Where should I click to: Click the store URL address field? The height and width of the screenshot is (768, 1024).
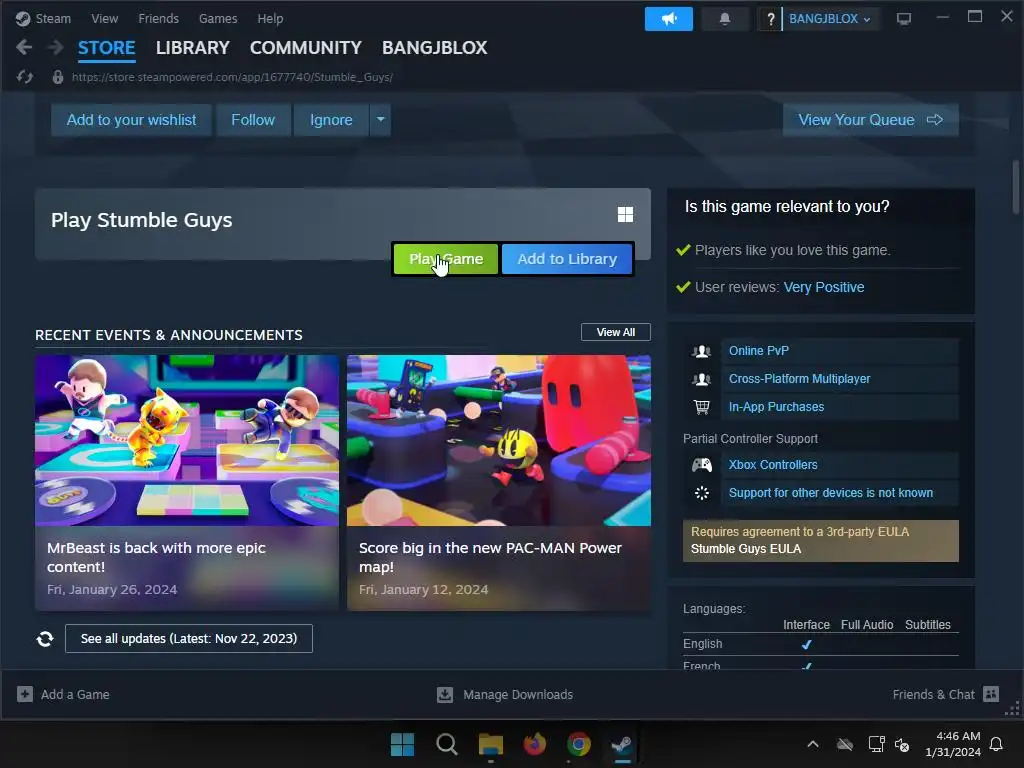pyautogui.click(x=232, y=77)
